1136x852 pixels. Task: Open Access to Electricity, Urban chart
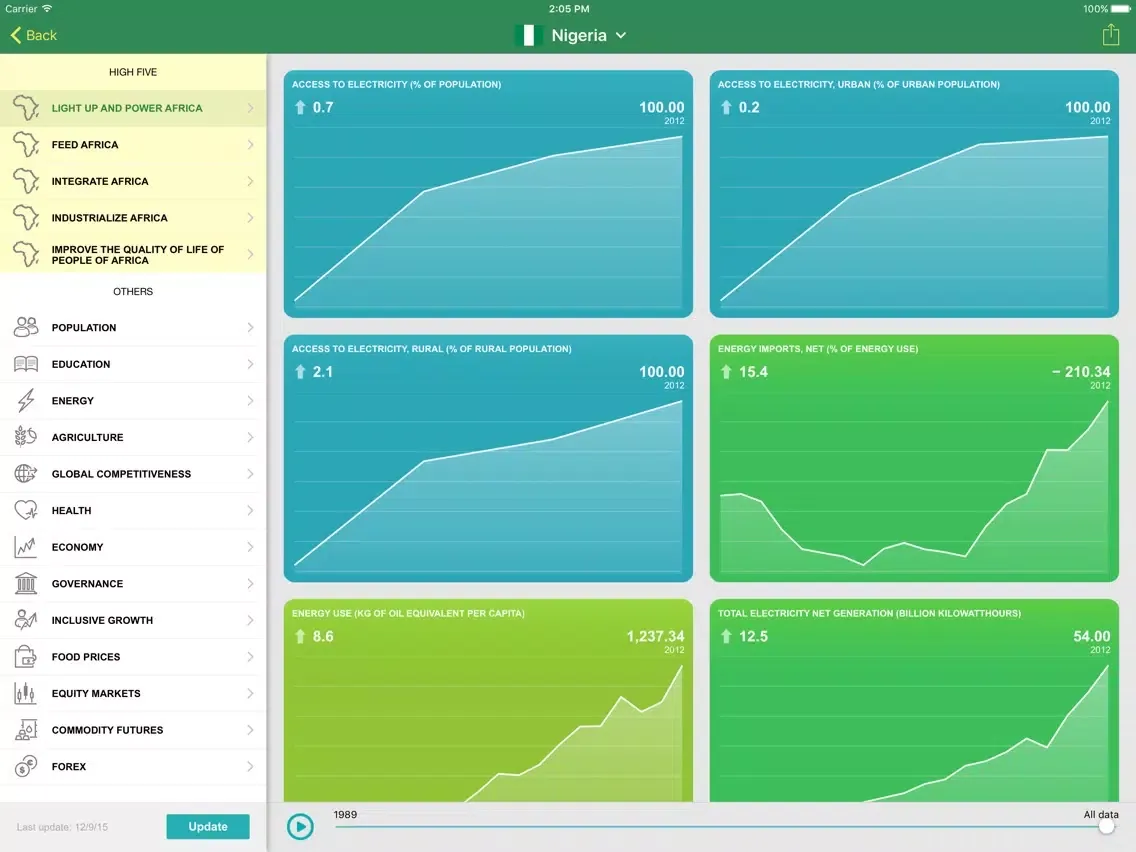(x=914, y=193)
